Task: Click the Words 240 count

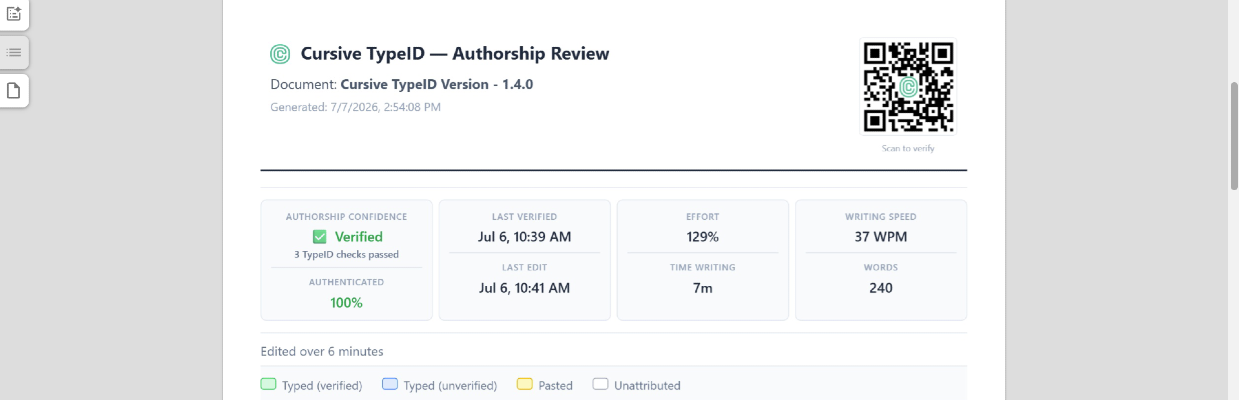Action: pos(881,288)
